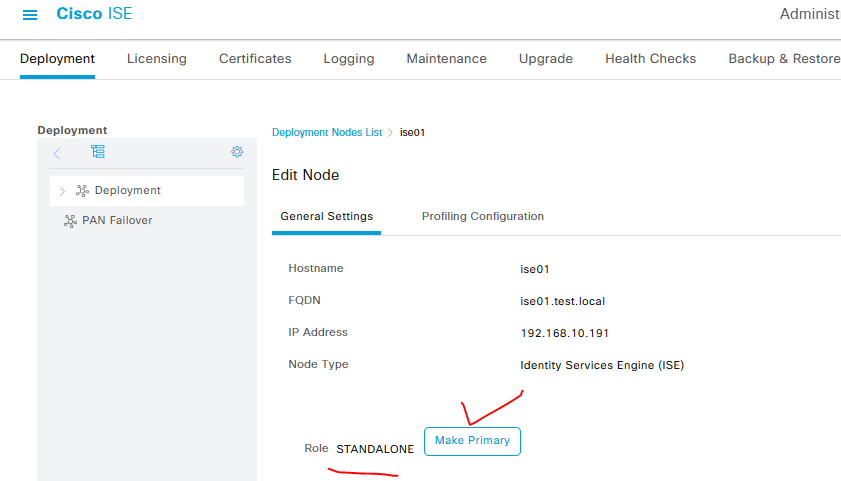Open the Health Checks tab
841x481 pixels.
(651, 58)
